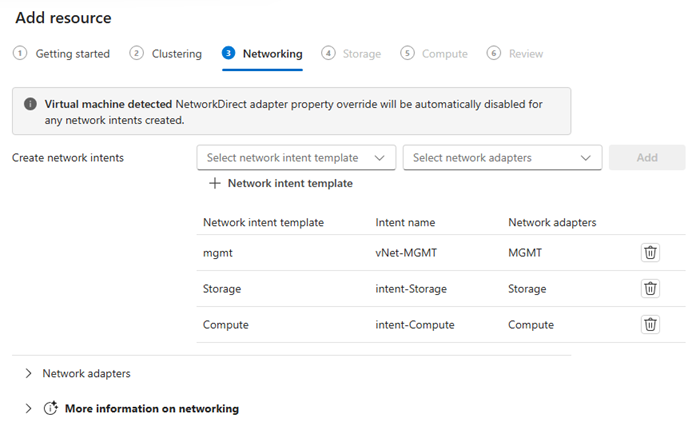This screenshot has width=696, height=422.
Task: Click the Add button
Action: click(x=647, y=158)
